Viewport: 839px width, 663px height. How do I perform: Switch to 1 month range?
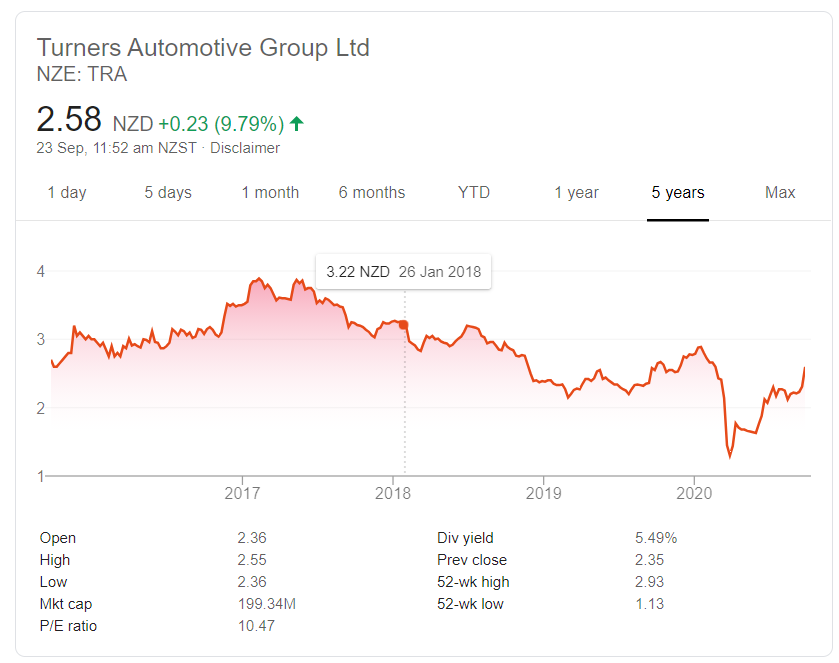[x=270, y=192]
